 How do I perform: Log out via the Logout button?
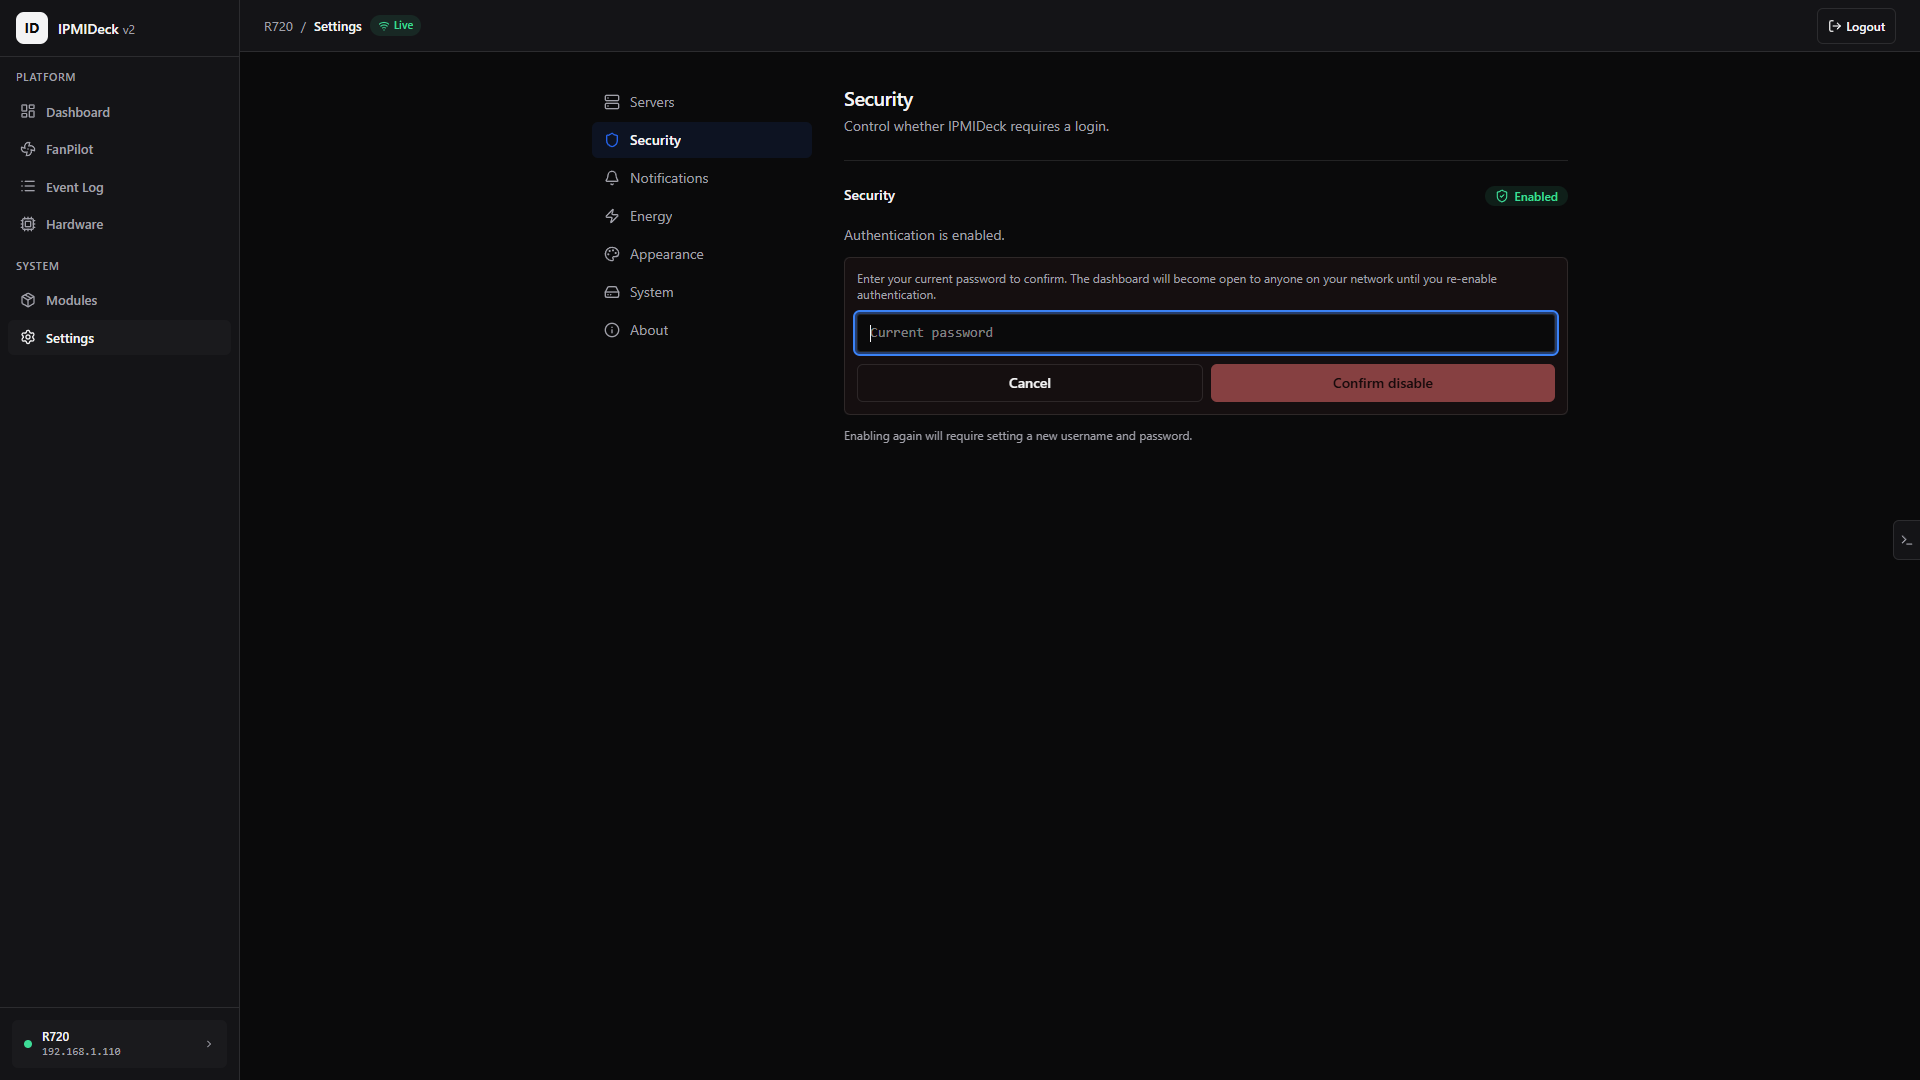1856,27
